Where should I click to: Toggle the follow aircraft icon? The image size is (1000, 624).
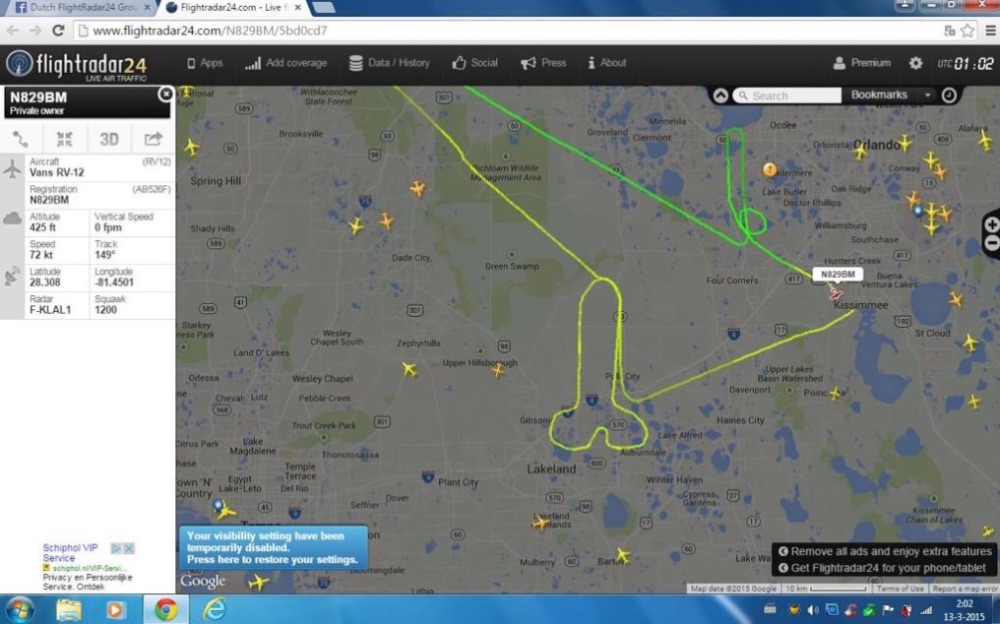64,139
